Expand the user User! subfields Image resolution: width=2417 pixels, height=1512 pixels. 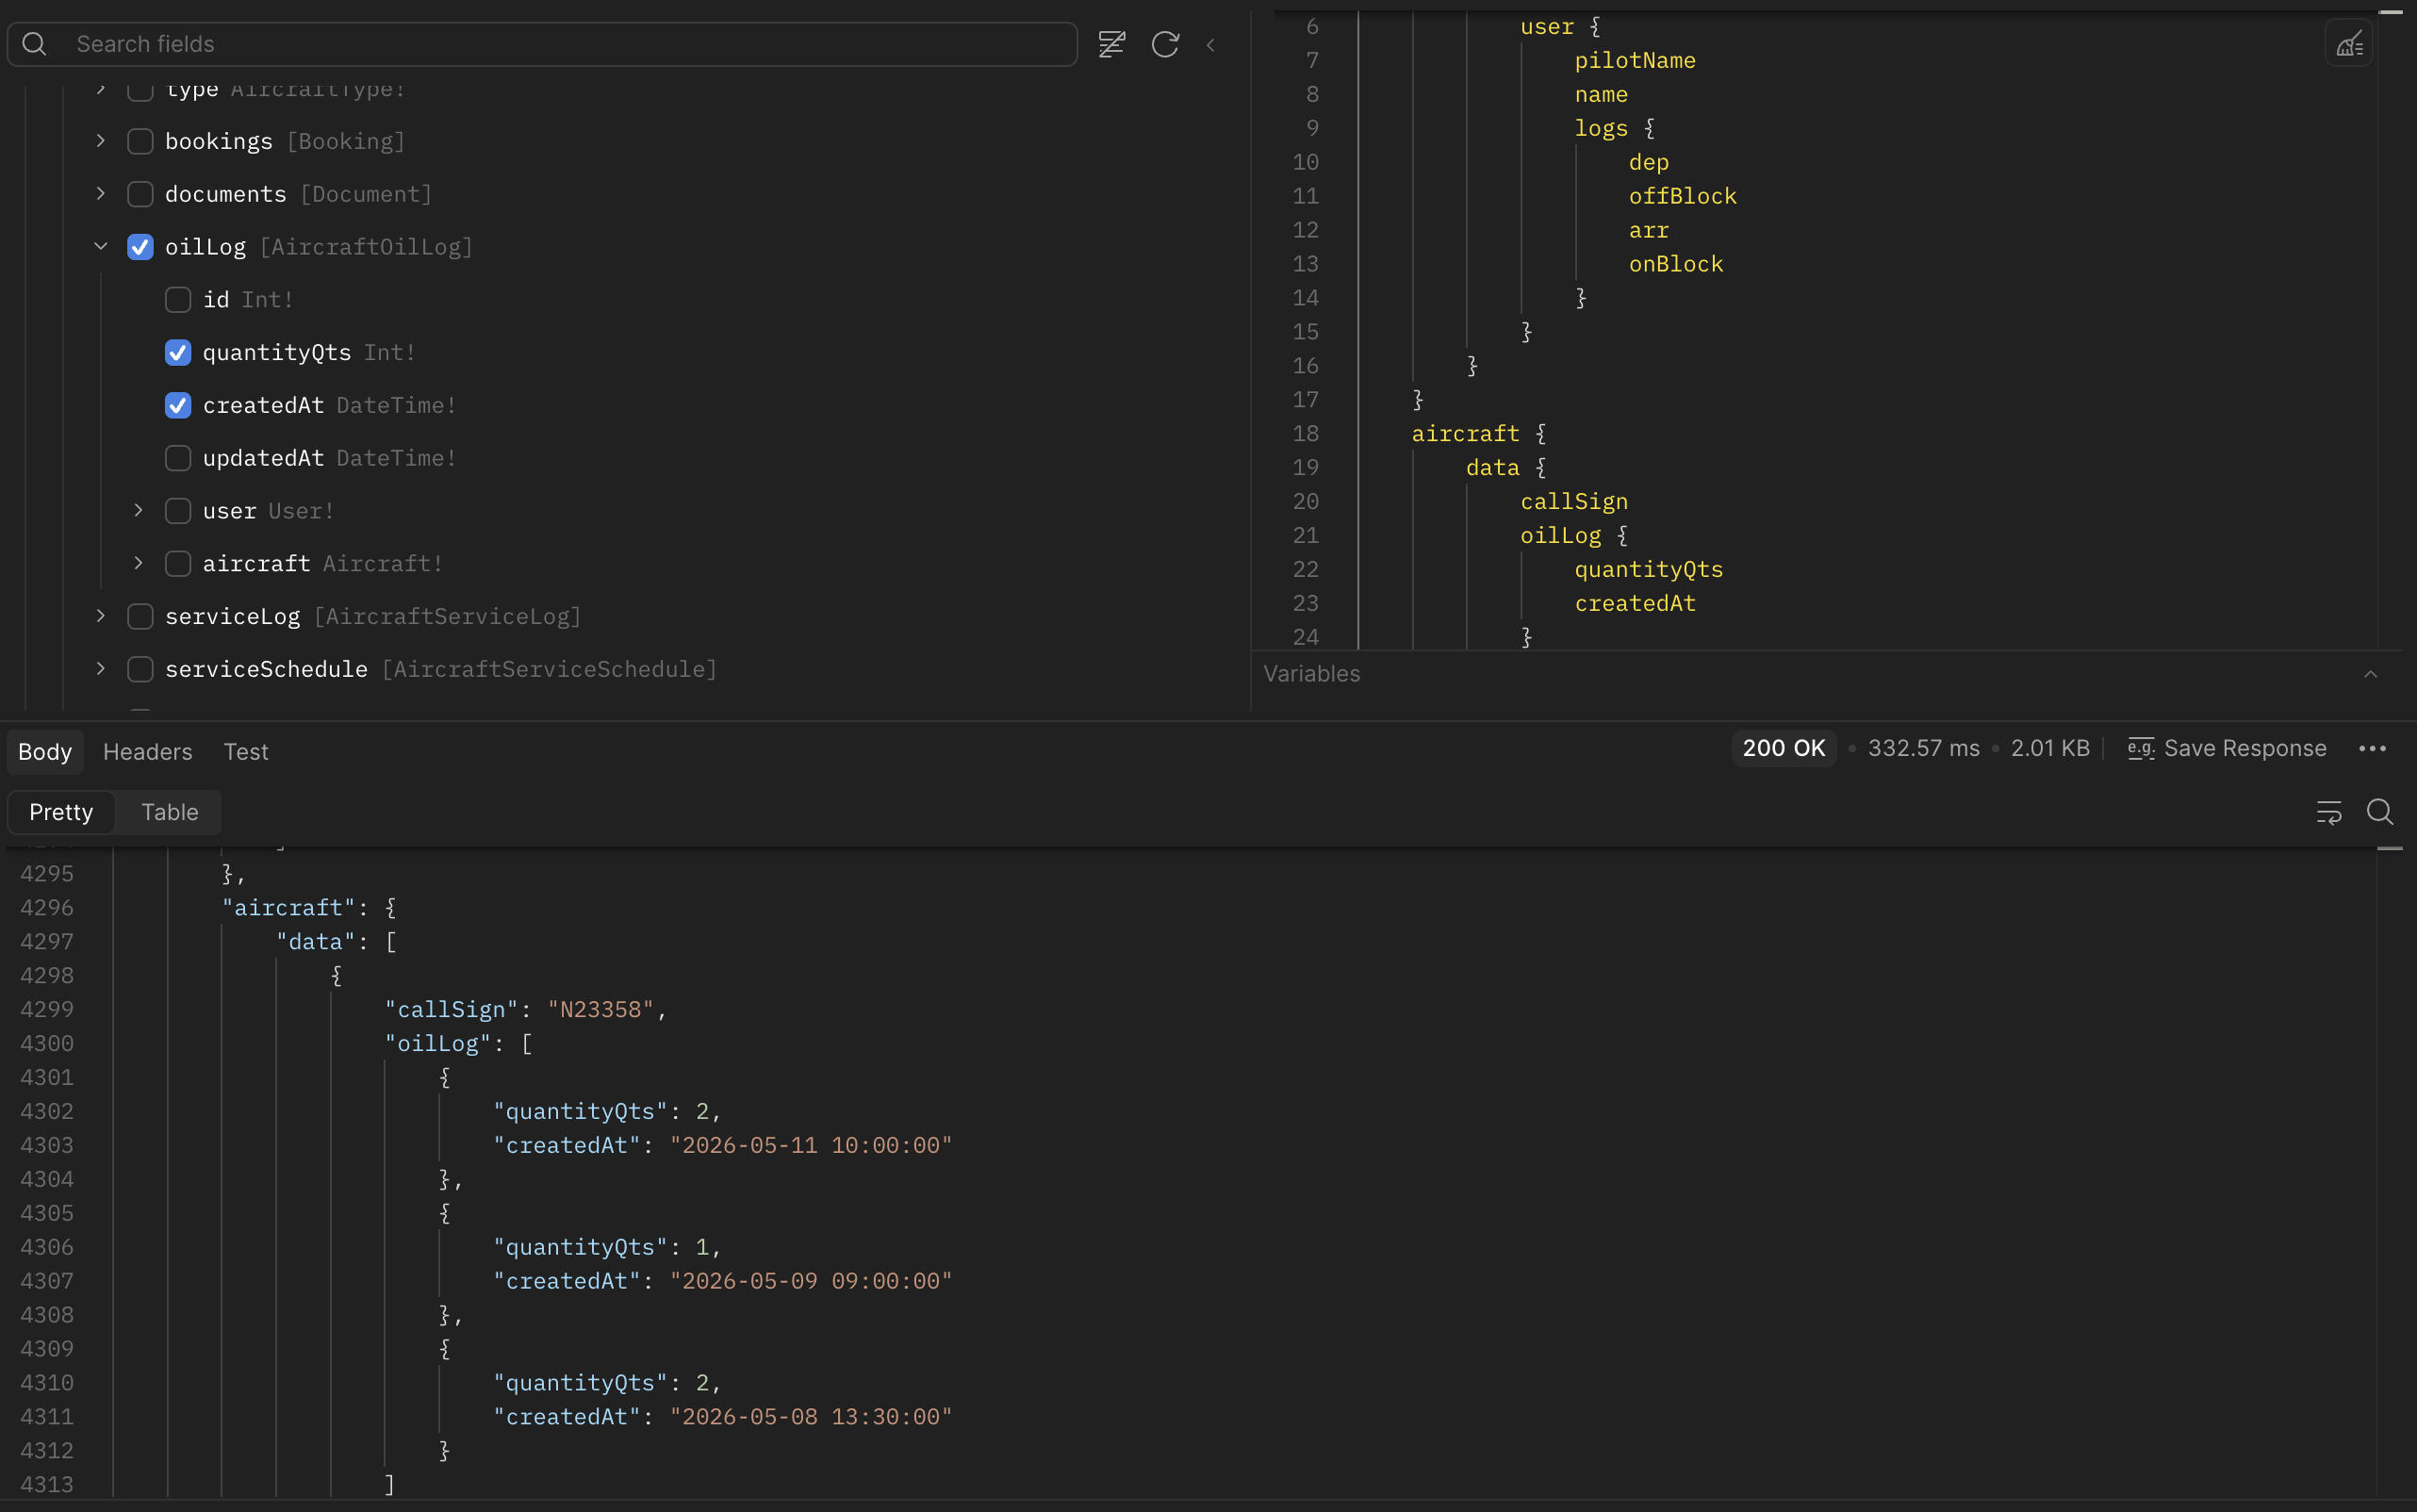pos(138,510)
